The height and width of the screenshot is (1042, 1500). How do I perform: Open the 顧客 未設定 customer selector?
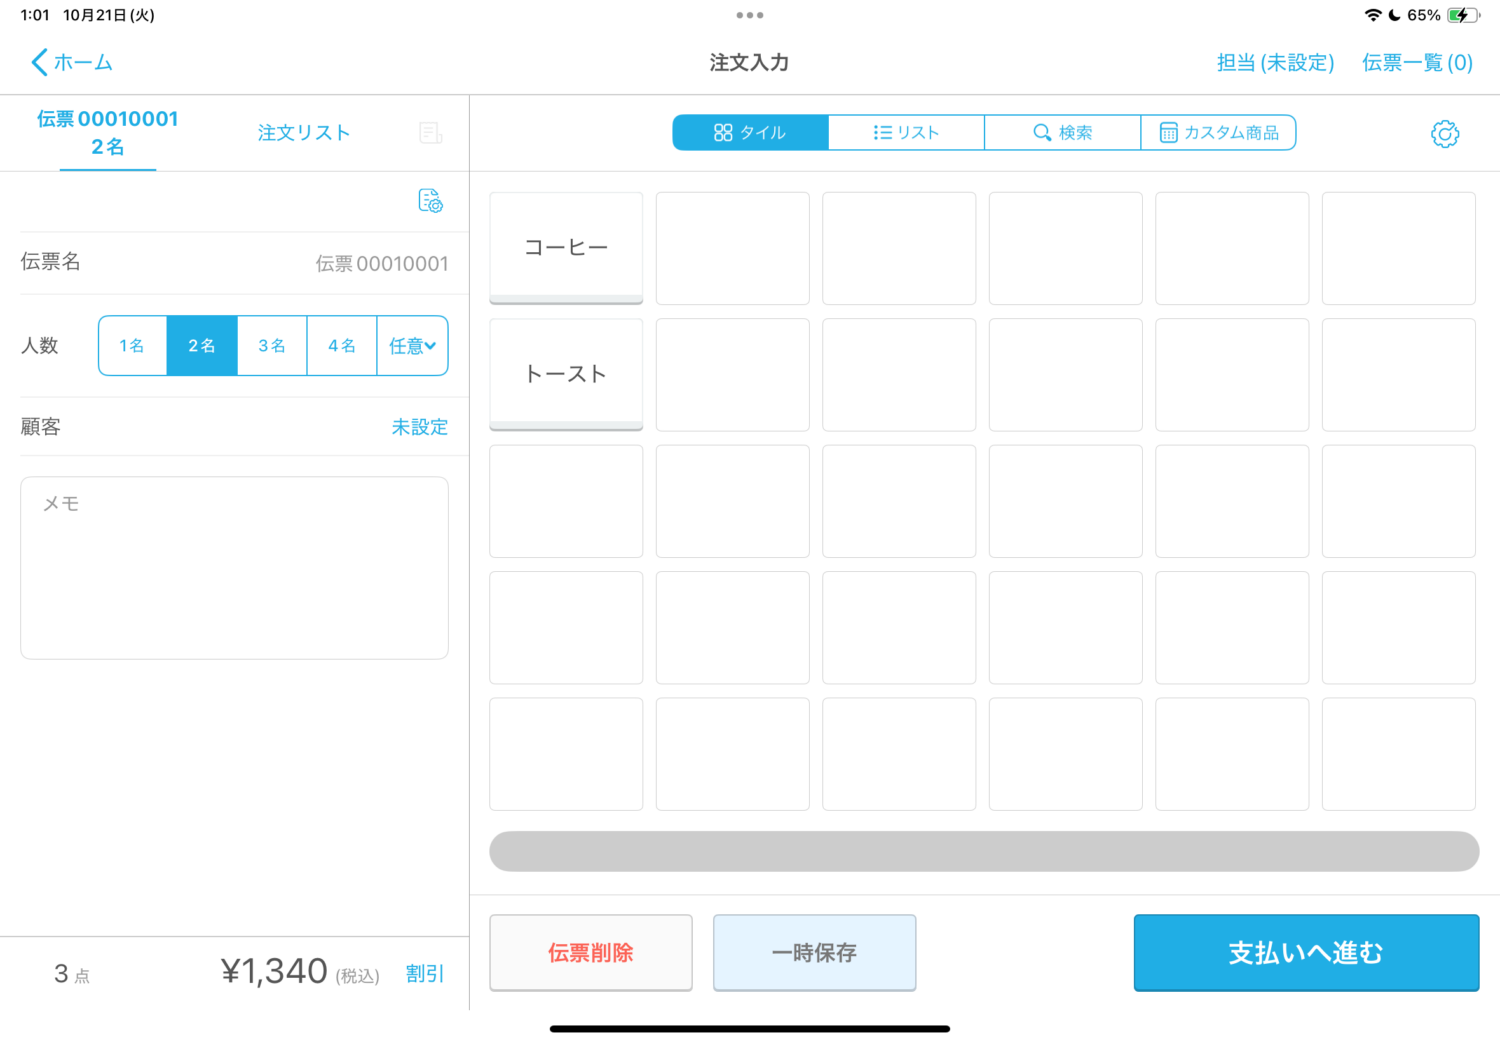[x=419, y=427]
